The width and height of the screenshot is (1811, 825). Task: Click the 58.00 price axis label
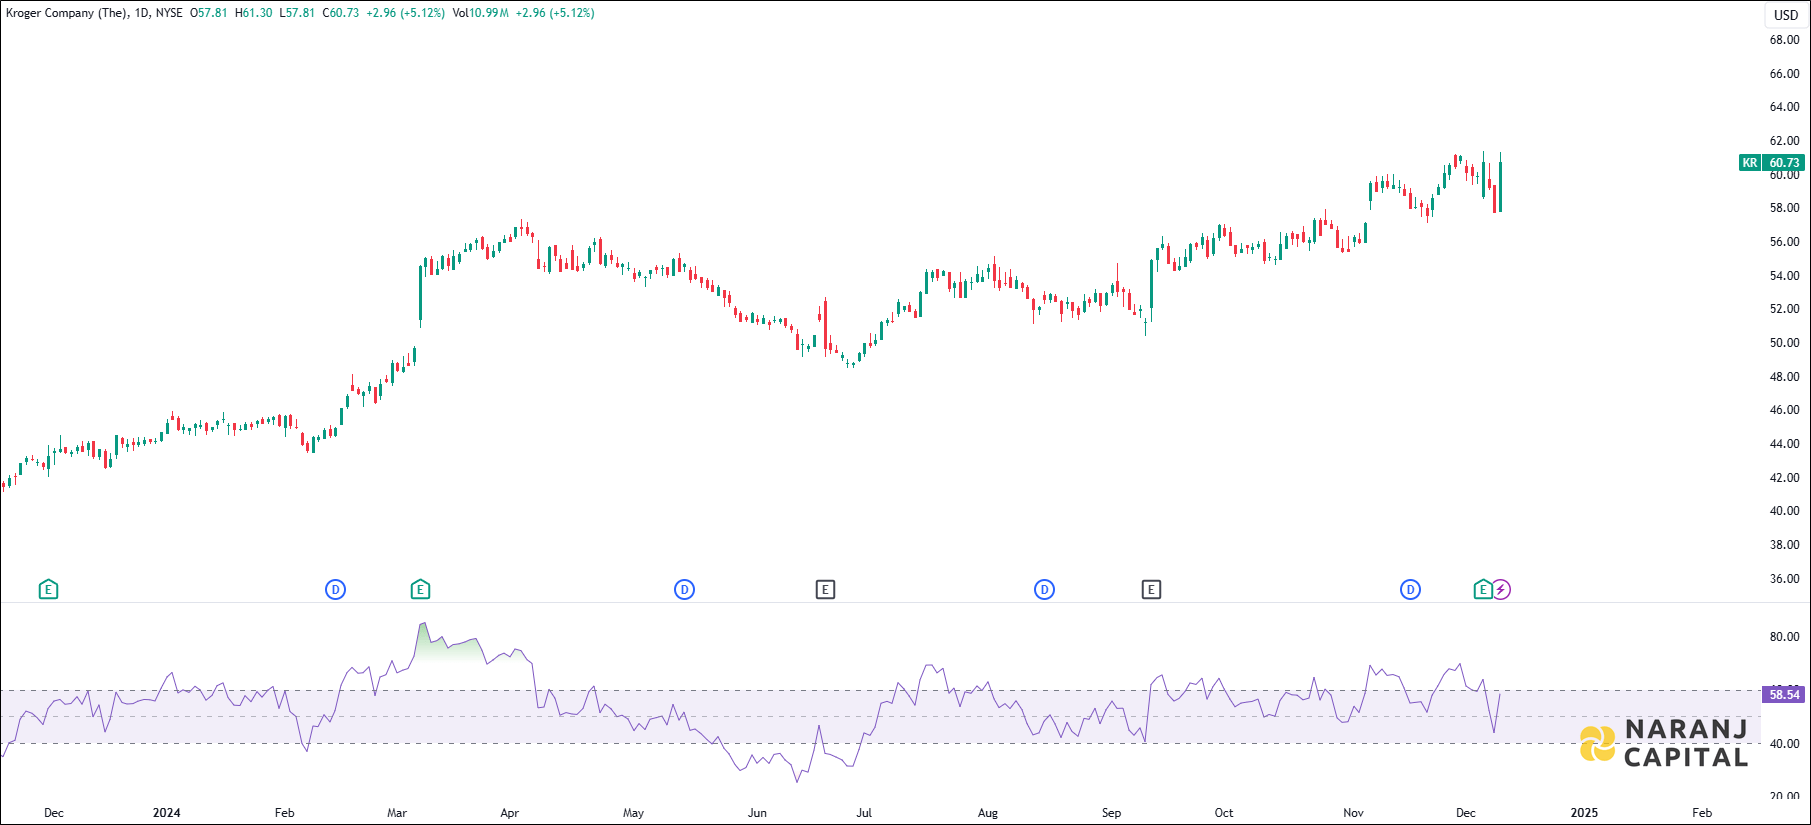pyautogui.click(x=1784, y=208)
